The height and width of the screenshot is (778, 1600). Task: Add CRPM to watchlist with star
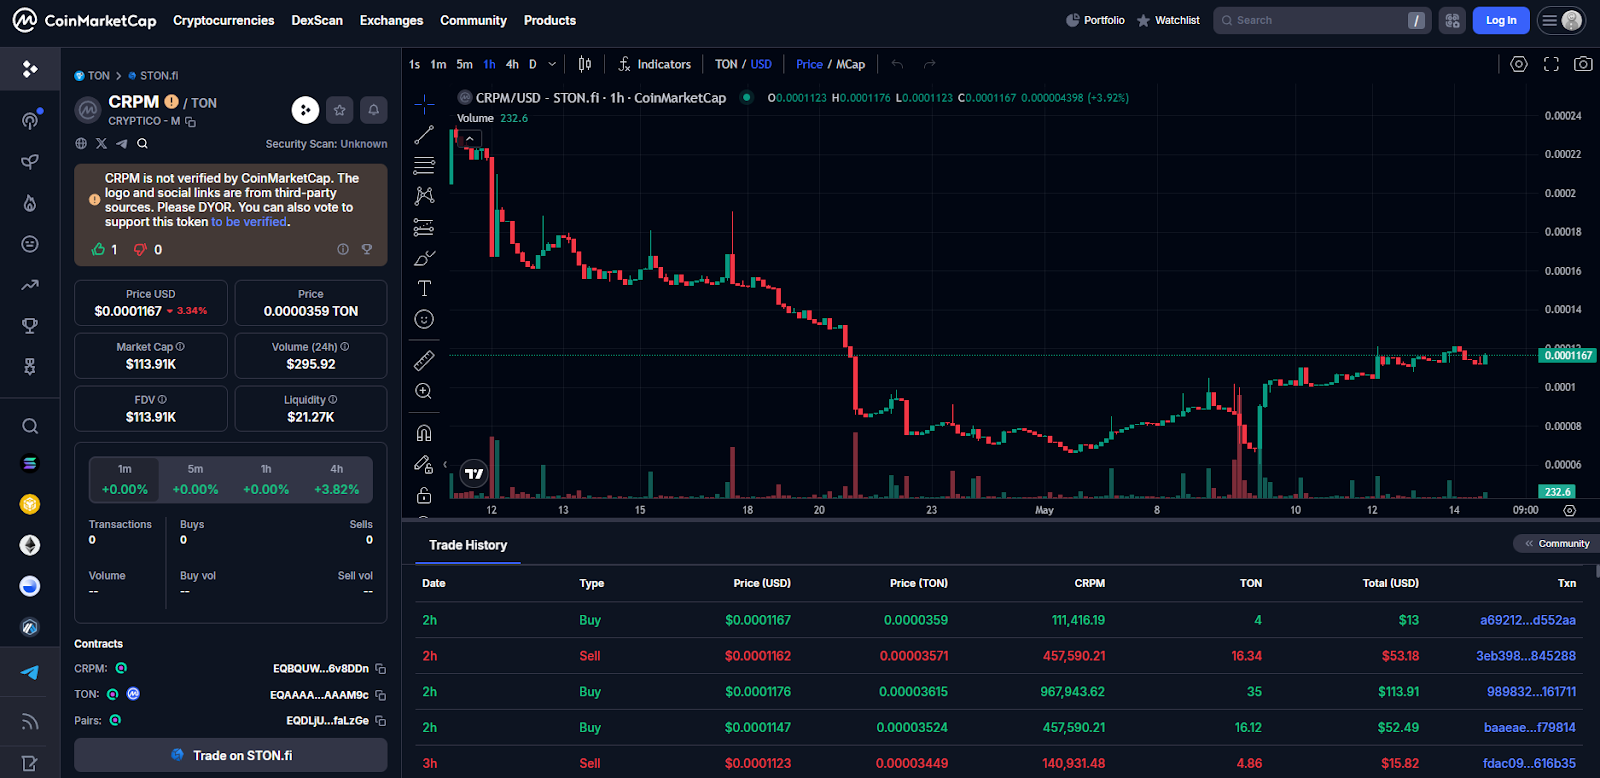[339, 110]
